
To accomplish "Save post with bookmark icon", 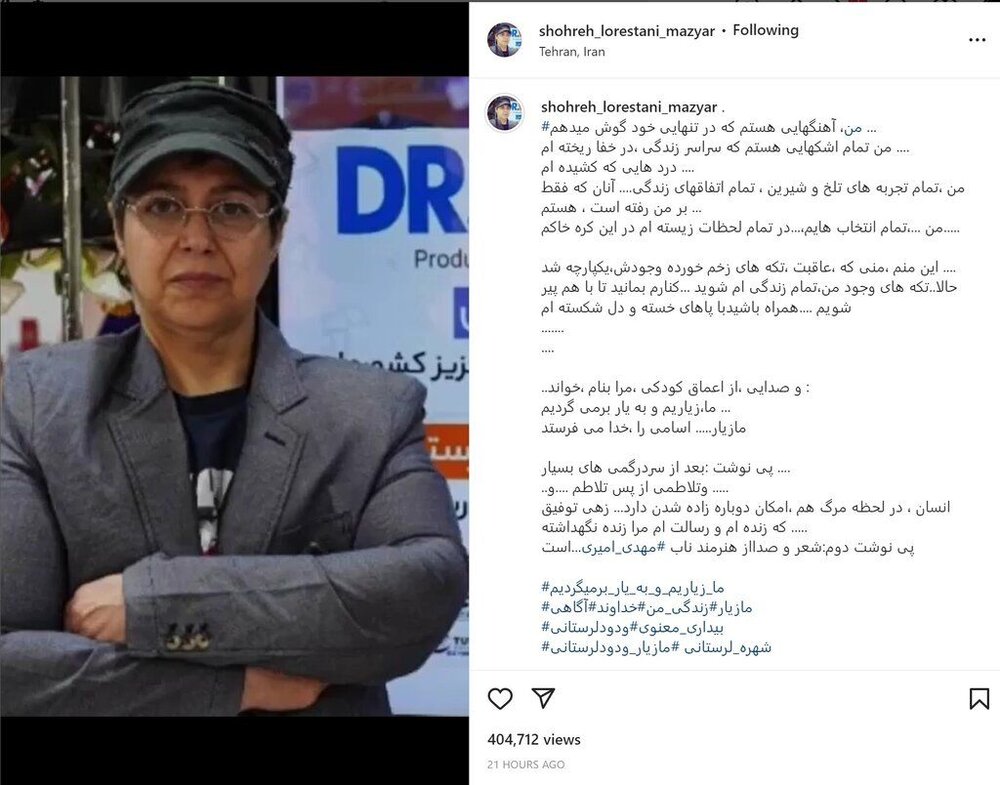I will 979,699.
